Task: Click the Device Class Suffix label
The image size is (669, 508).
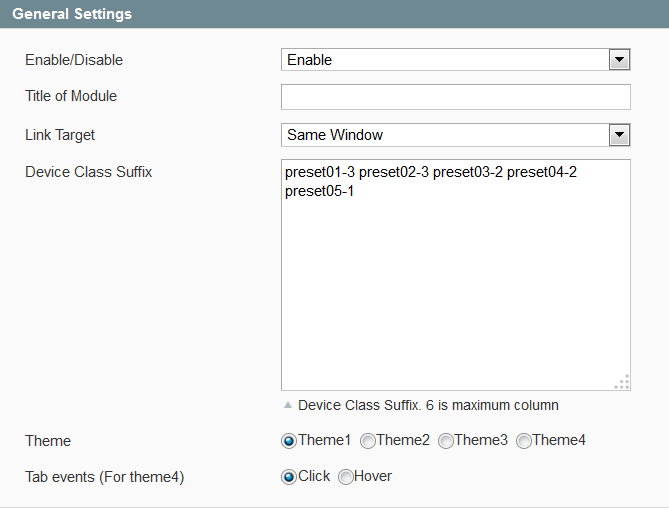Action: point(88,172)
